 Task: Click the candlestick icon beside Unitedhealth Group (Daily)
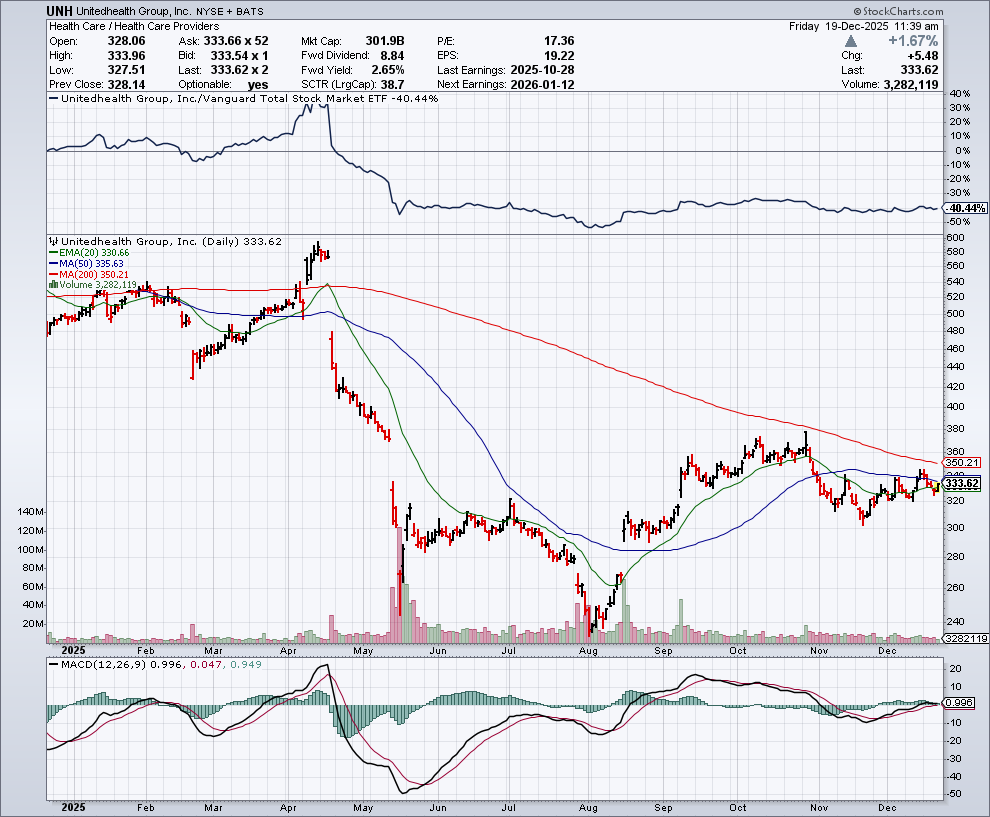(x=53, y=242)
